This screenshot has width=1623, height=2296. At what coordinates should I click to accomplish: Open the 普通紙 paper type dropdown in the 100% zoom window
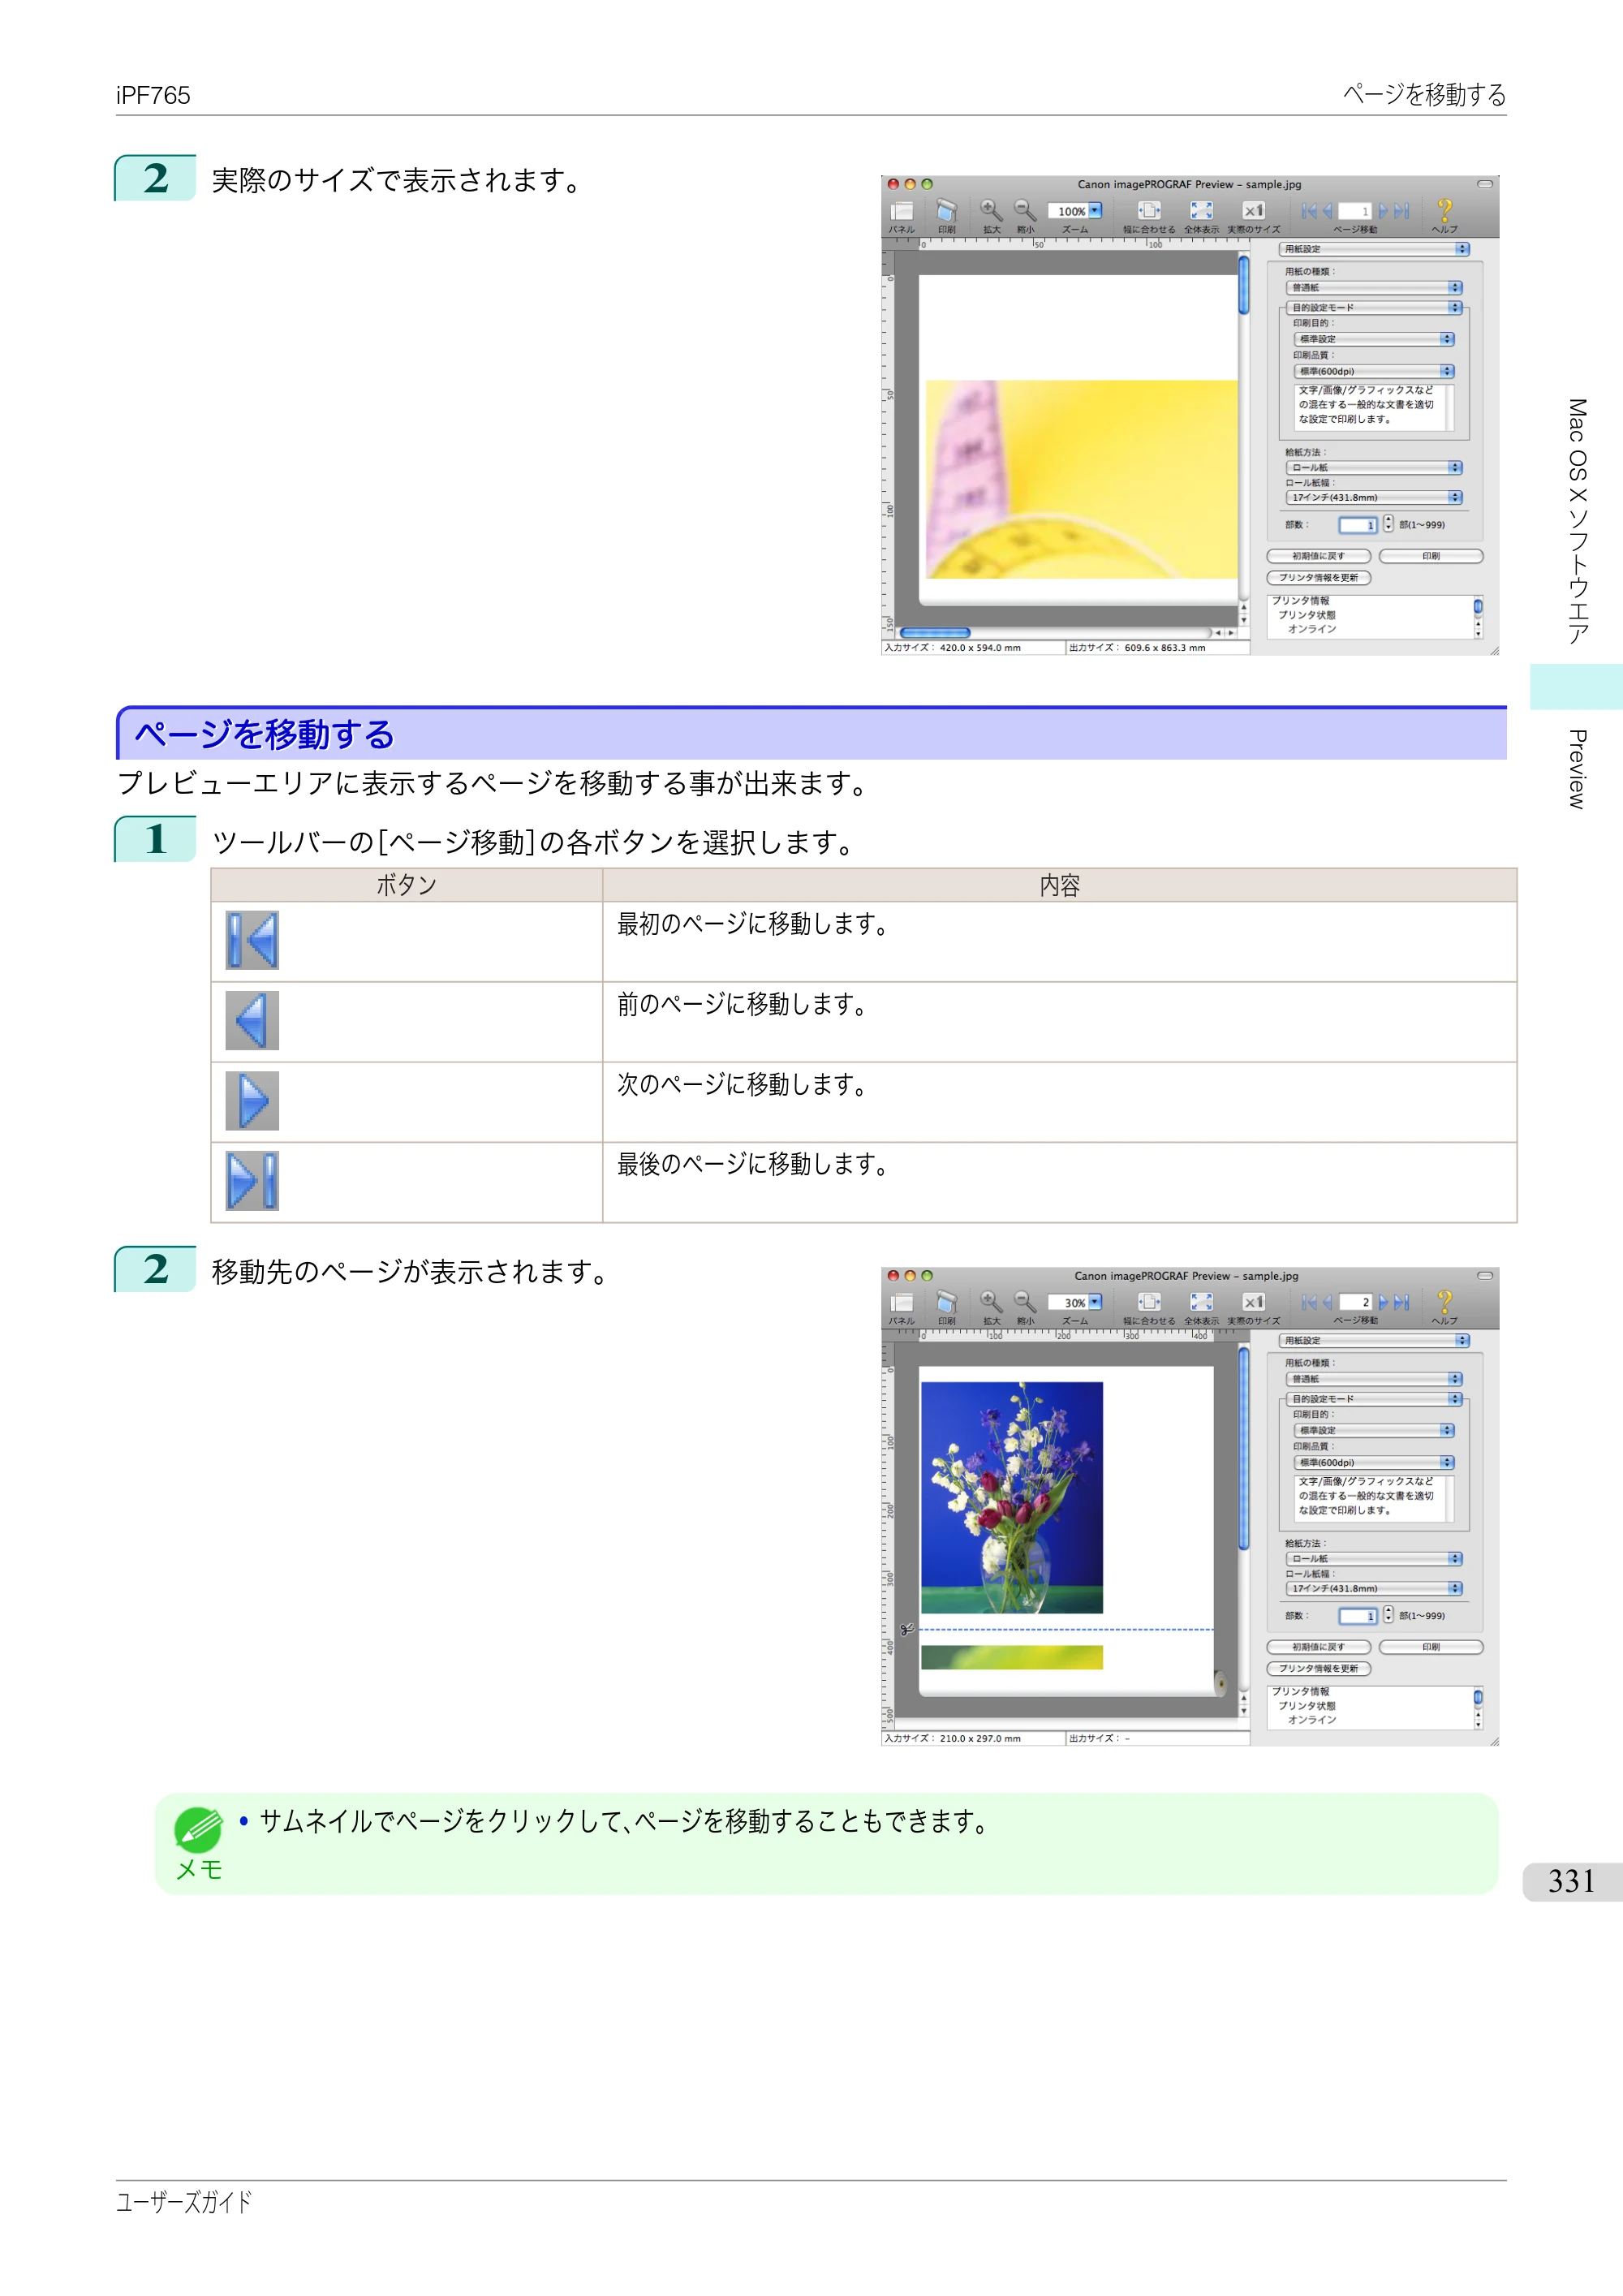point(1374,288)
